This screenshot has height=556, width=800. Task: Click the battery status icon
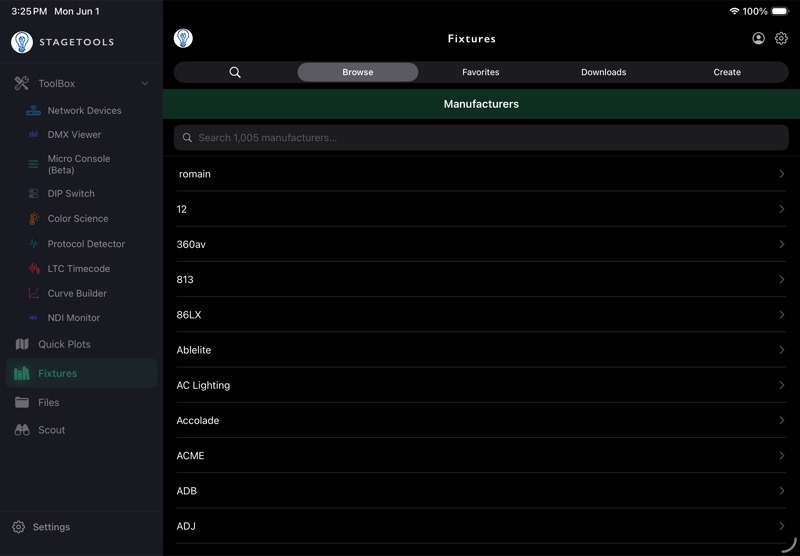[781, 11]
